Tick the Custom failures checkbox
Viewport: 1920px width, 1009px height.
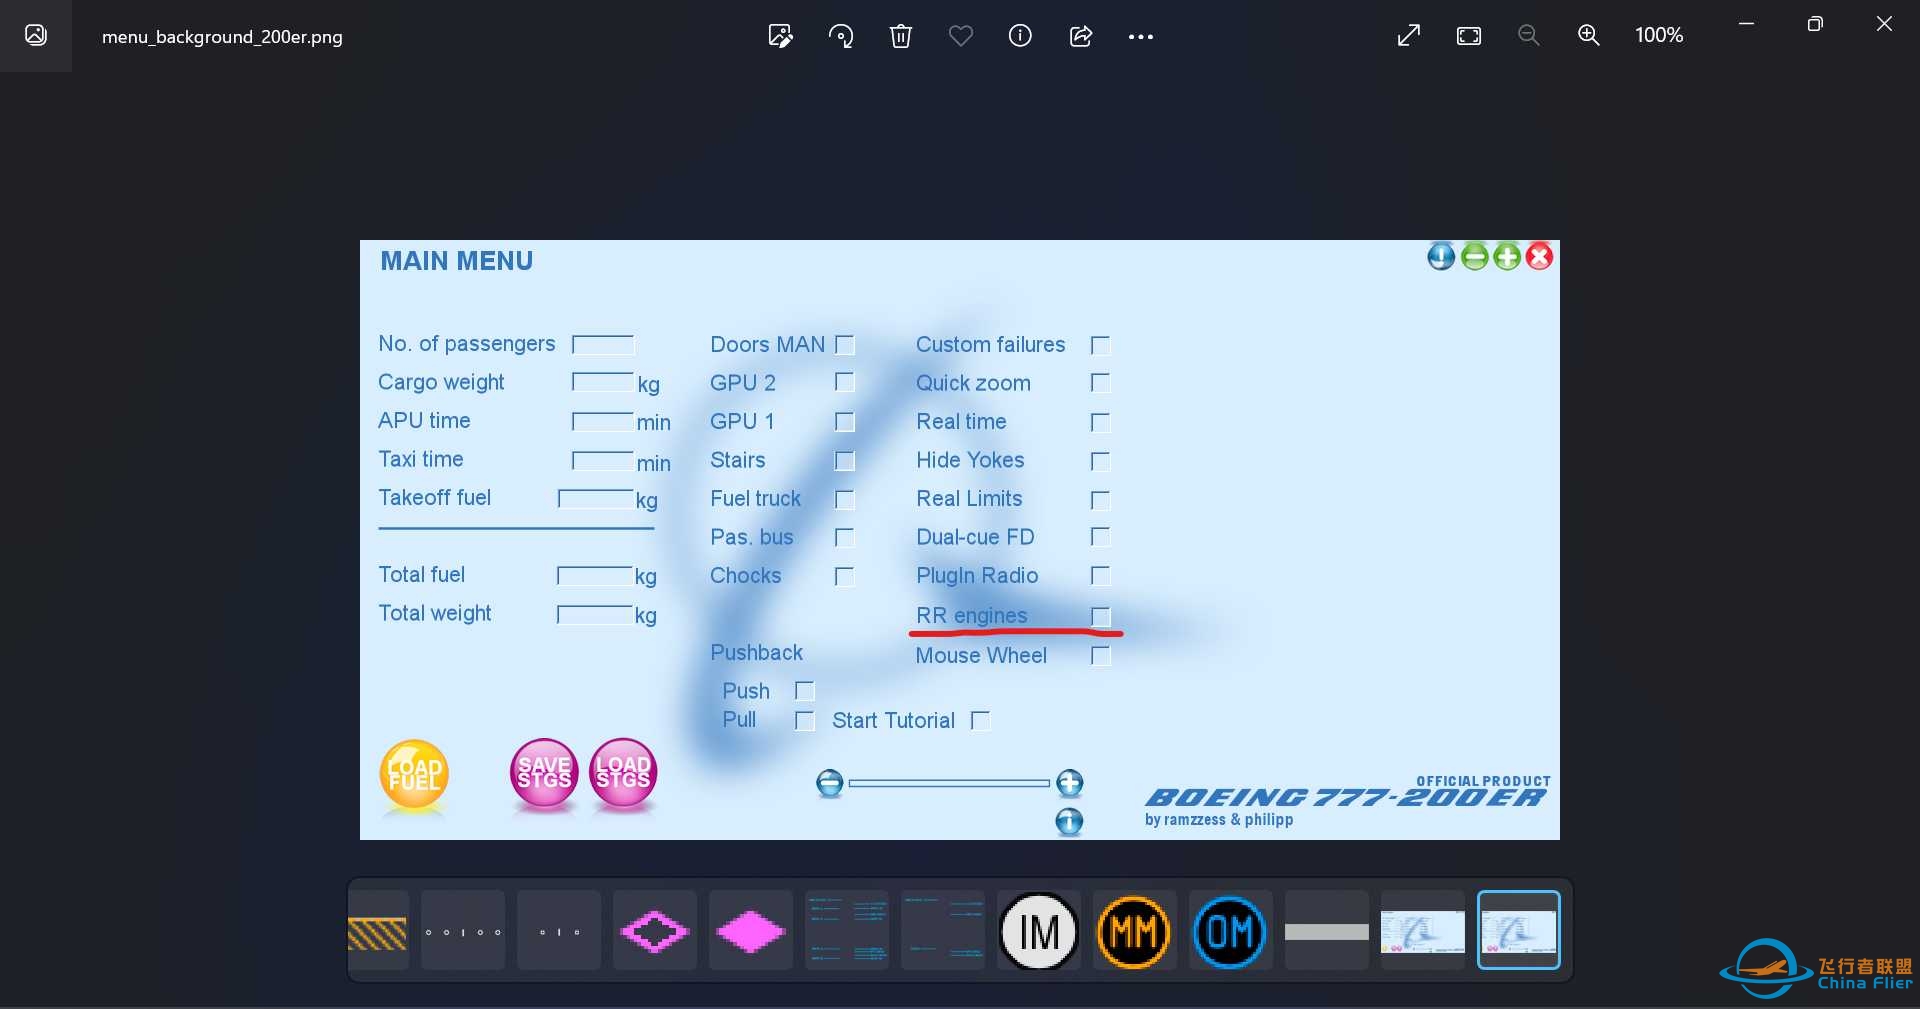click(1101, 345)
